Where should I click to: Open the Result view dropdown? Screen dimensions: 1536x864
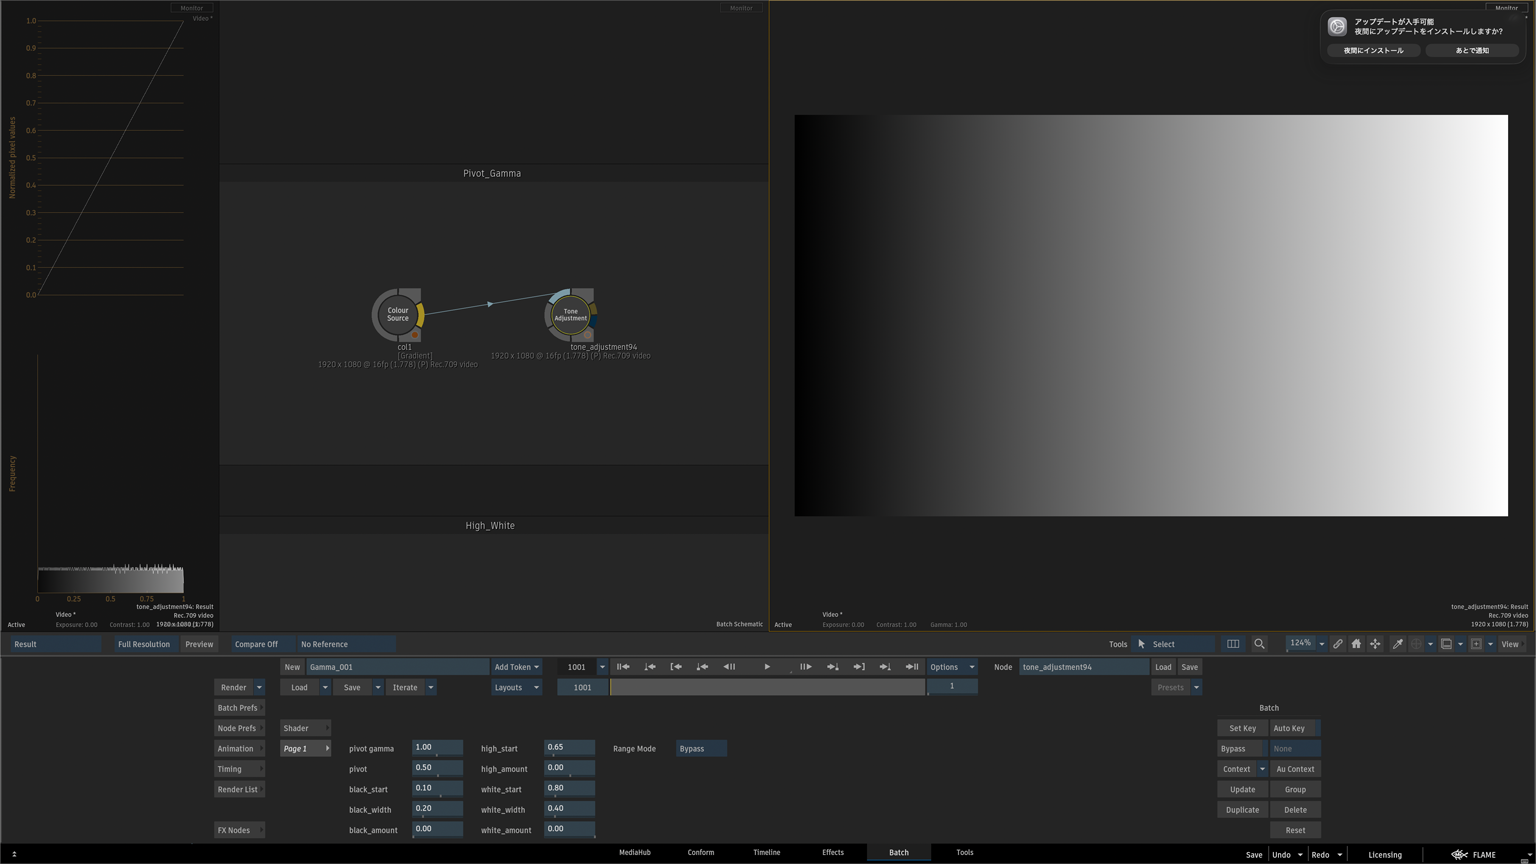56,644
